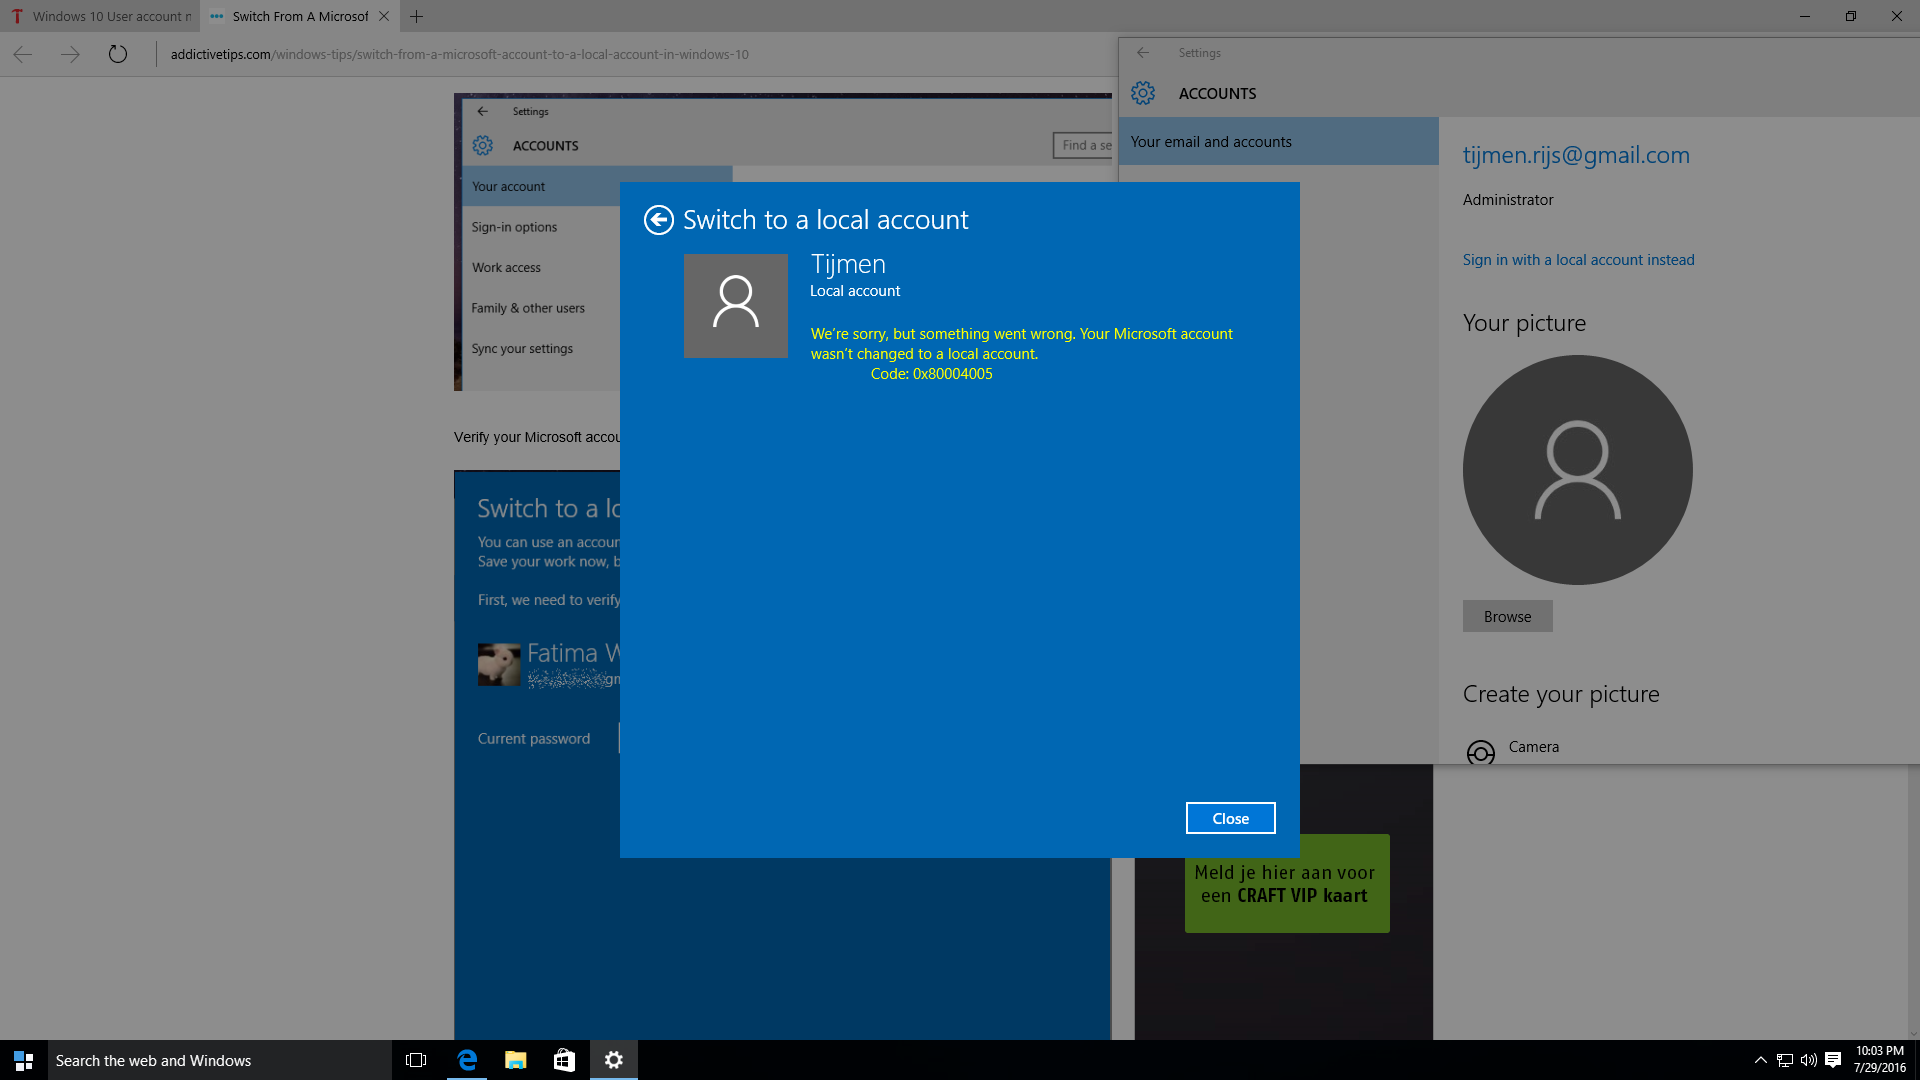This screenshot has width=1920, height=1080.
Task: Click the back arrow in the Settings window
Action: point(1143,53)
